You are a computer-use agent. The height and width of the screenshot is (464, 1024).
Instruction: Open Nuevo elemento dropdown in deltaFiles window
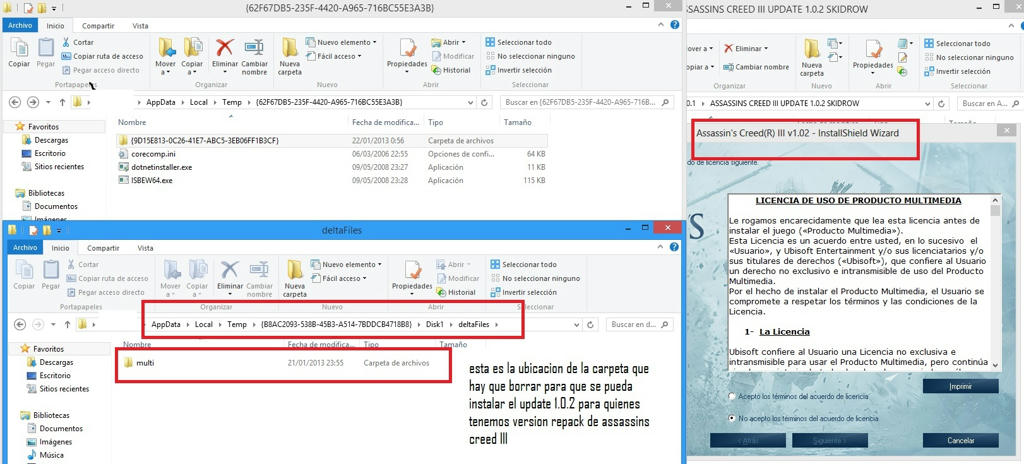click(346, 265)
